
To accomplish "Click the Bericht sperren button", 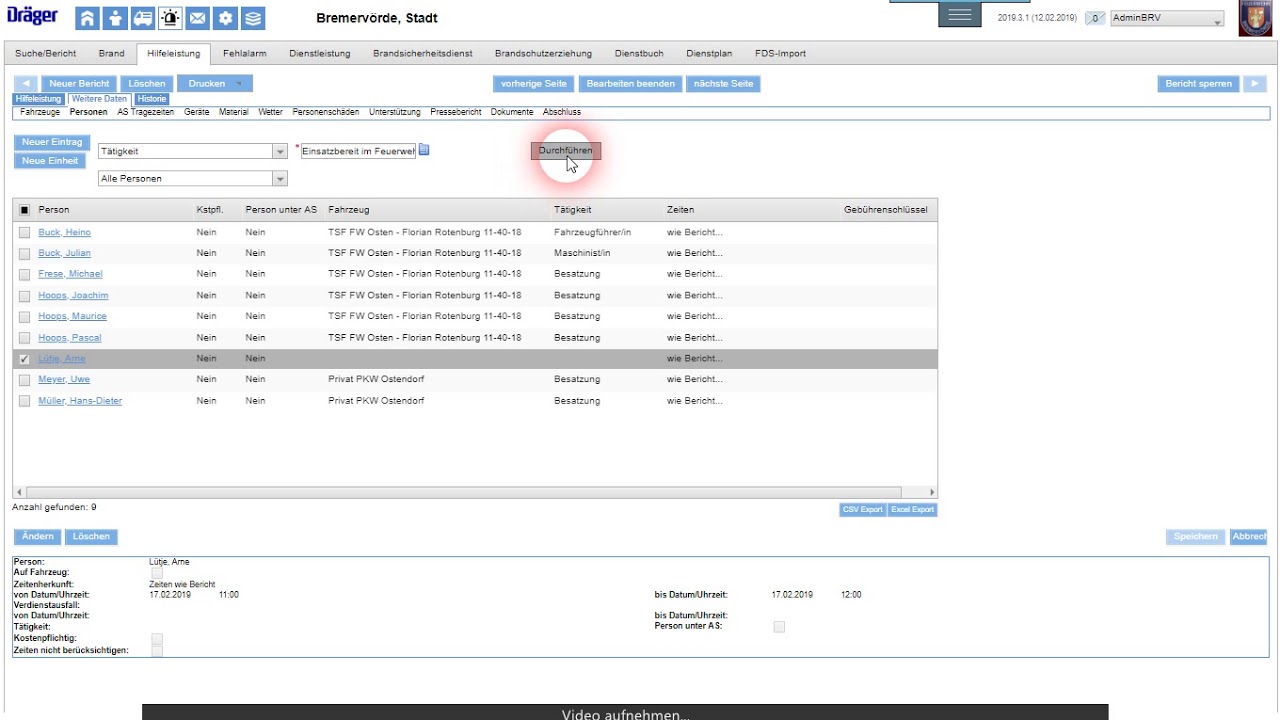I will (x=1198, y=84).
